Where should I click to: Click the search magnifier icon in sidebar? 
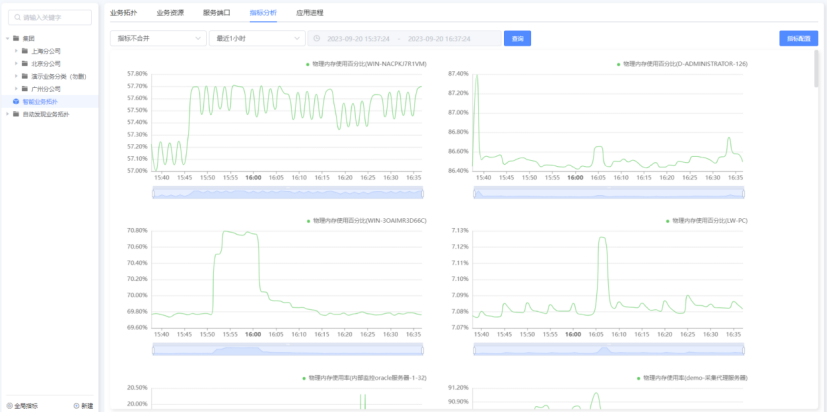tap(18, 17)
